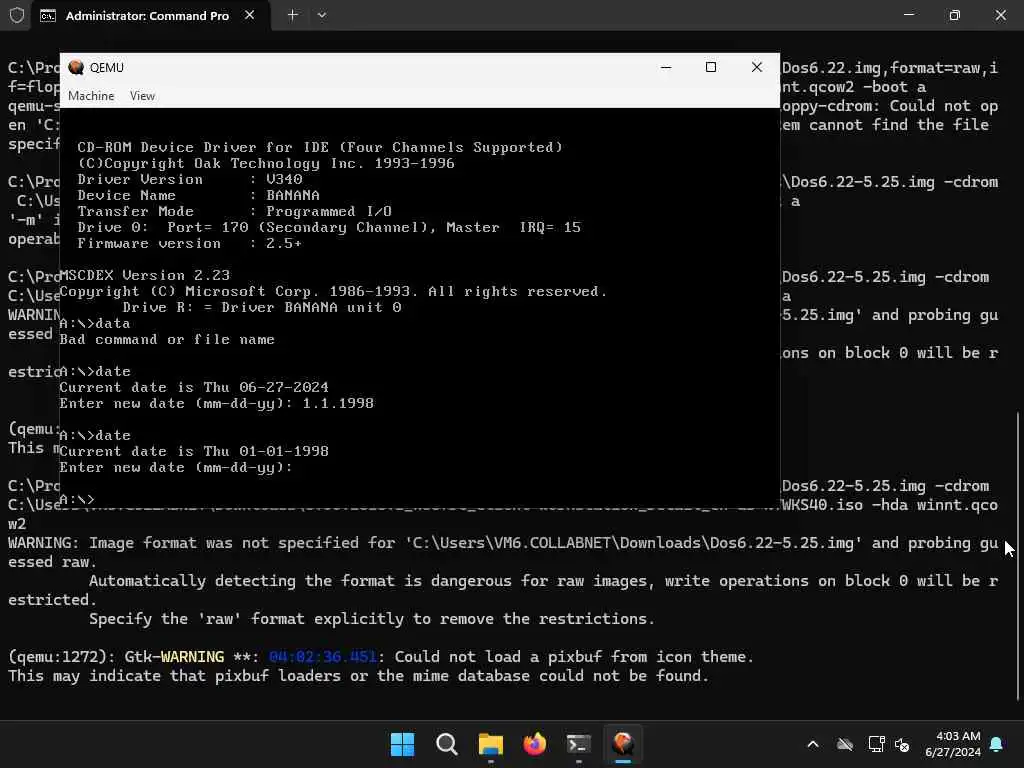
Task: Launch Firefox from the taskbar
Action: point(535,744)
